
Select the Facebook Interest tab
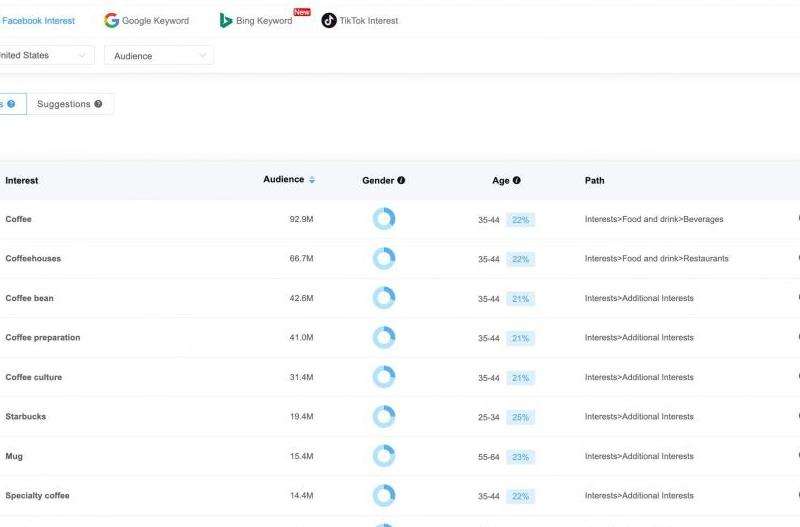point(38,21)
